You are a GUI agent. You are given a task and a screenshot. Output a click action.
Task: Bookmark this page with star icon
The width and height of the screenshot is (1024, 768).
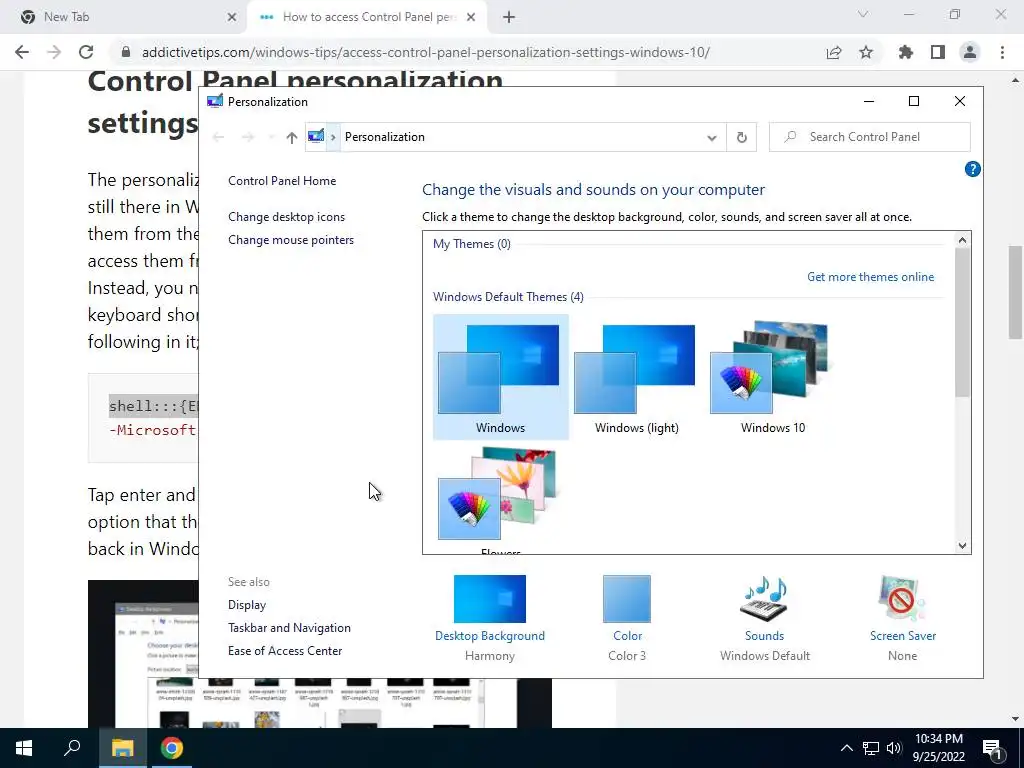tap(866, 52)
